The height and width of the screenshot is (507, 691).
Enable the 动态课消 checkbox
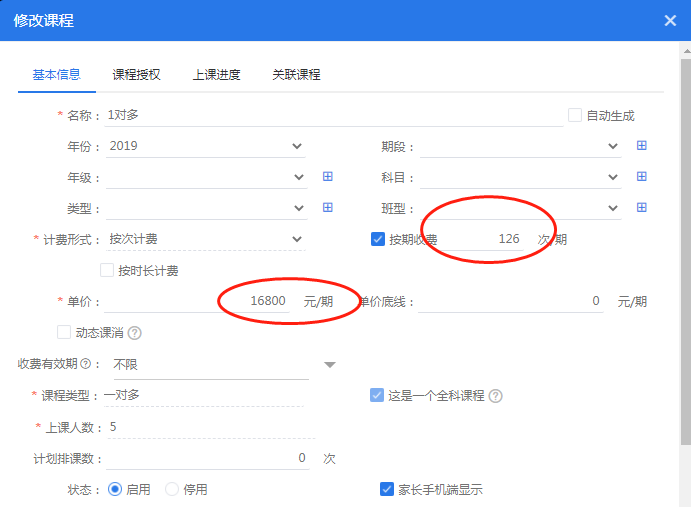coord(64,332)
